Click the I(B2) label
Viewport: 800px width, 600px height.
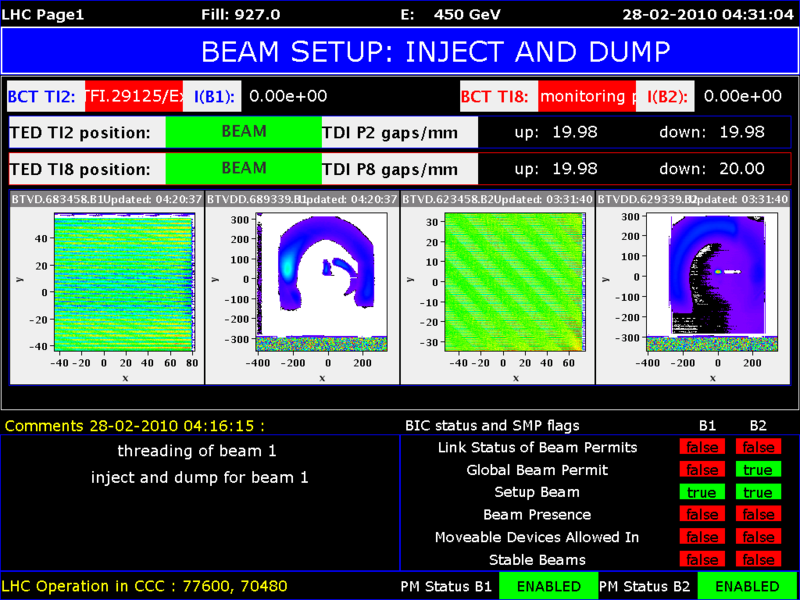click(665, 96)
